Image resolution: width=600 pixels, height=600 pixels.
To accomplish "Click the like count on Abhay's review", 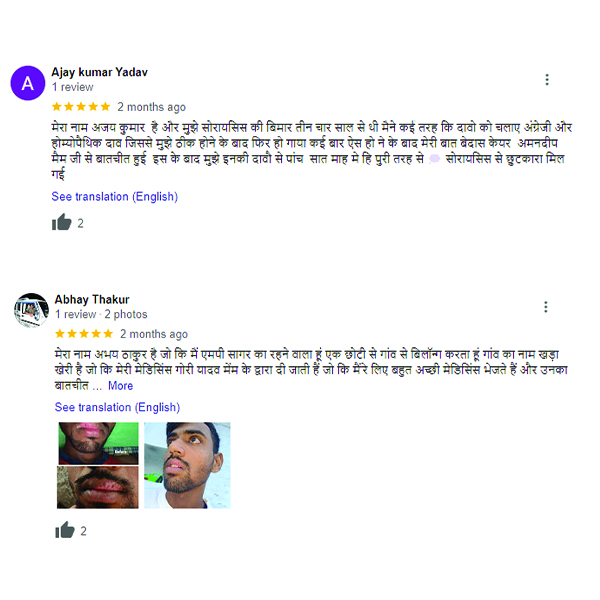I will coord(83,531).
